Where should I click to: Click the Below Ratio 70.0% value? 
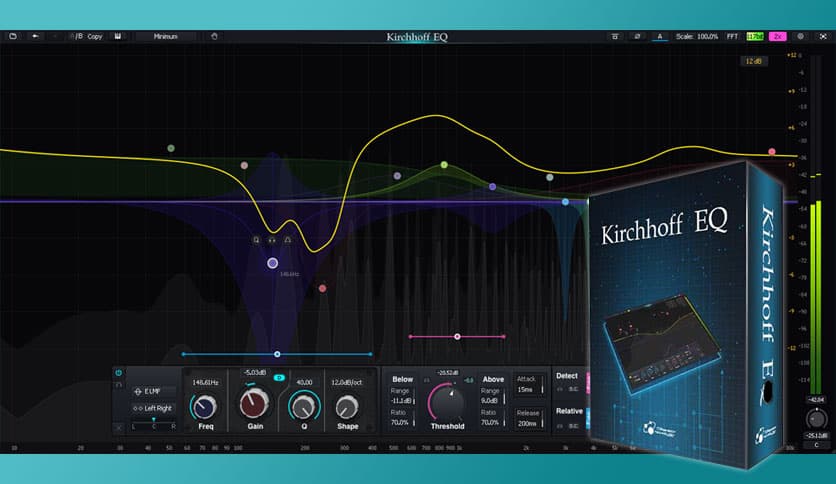click(400, 423)
